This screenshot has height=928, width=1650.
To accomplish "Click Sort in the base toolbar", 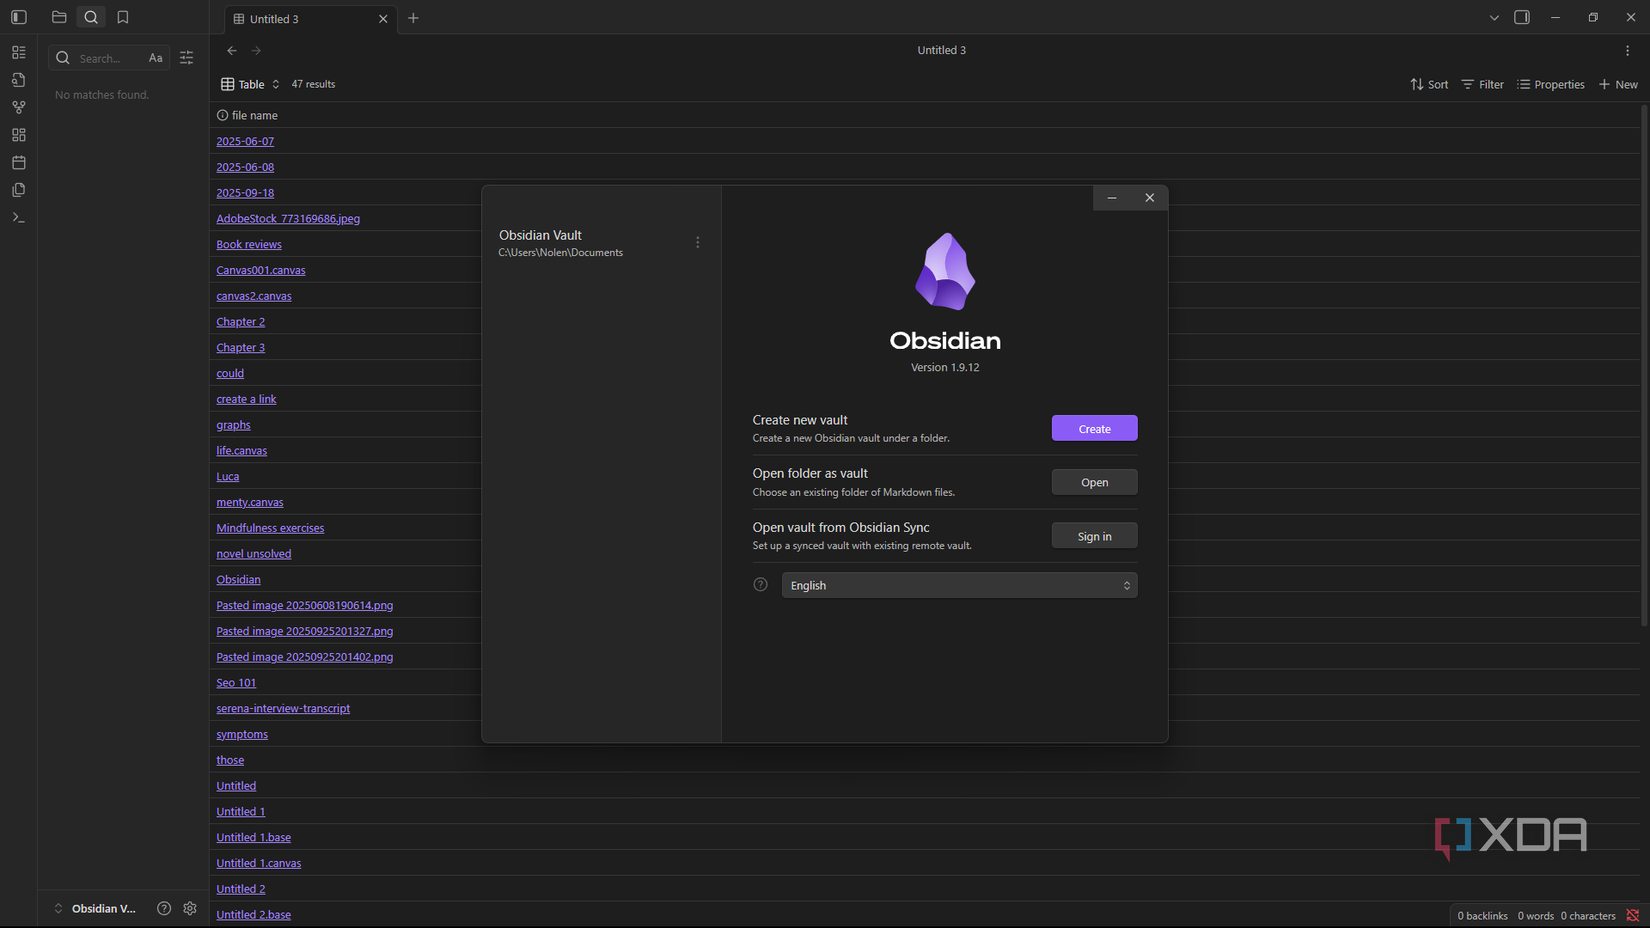I will click(x=1429, y=84).
